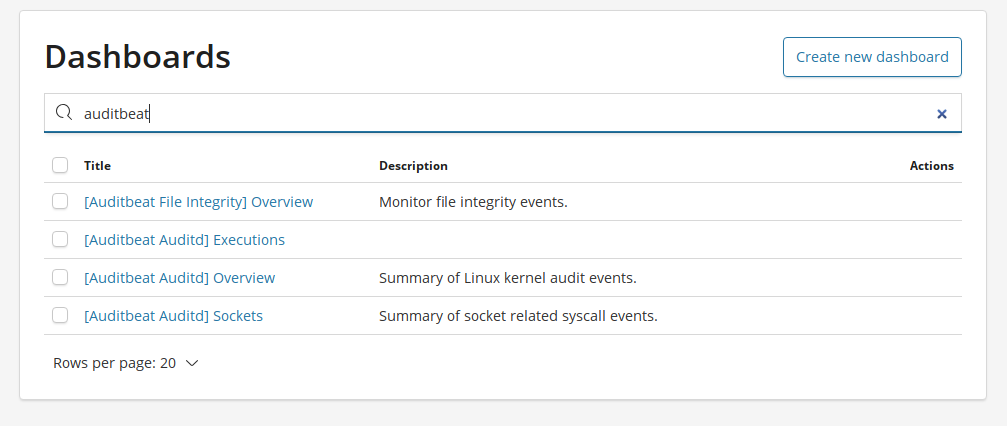Tick the Auditd Executions row checkbox
This screenshot has height=426, width=1007.
pos(60,240)
